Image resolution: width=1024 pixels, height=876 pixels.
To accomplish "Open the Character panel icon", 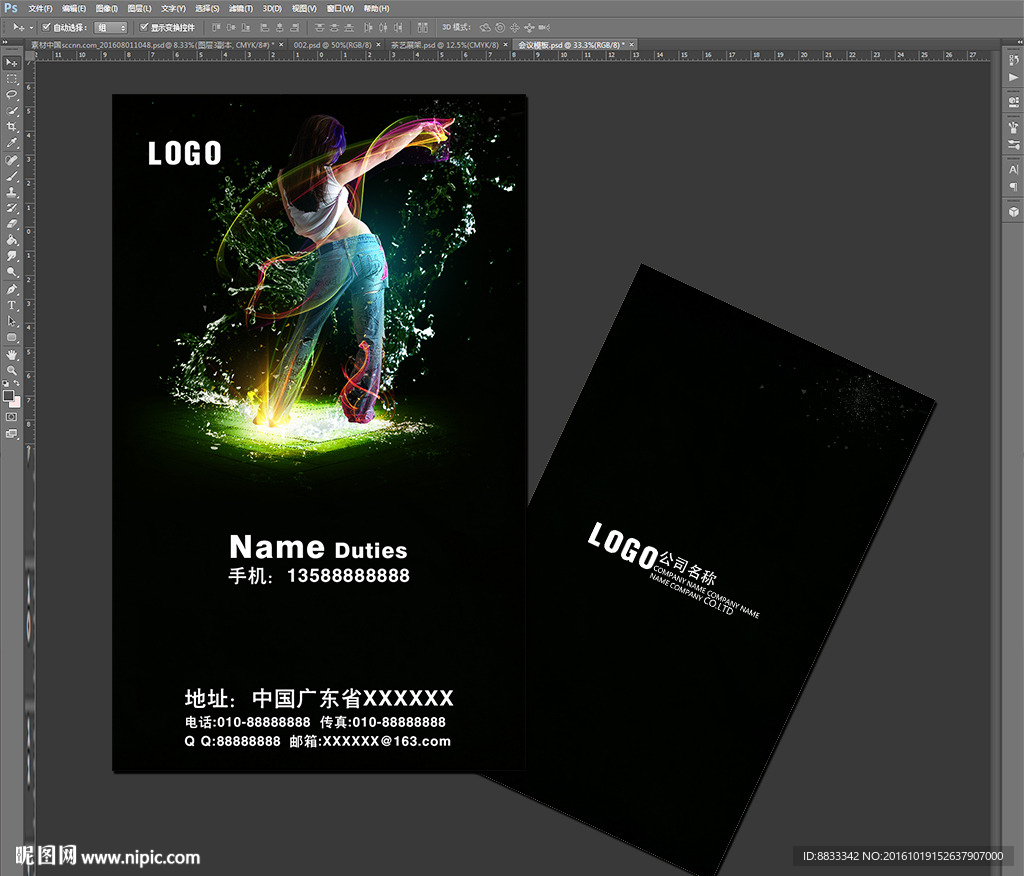I will [x=1014, y=170].
